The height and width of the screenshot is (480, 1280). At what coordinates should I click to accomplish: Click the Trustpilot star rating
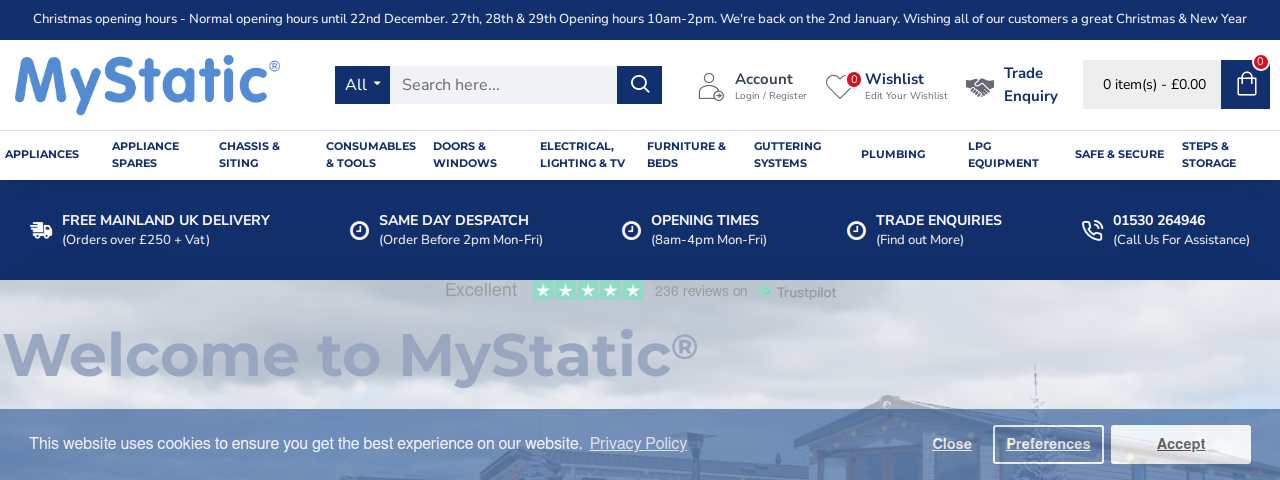588,290
